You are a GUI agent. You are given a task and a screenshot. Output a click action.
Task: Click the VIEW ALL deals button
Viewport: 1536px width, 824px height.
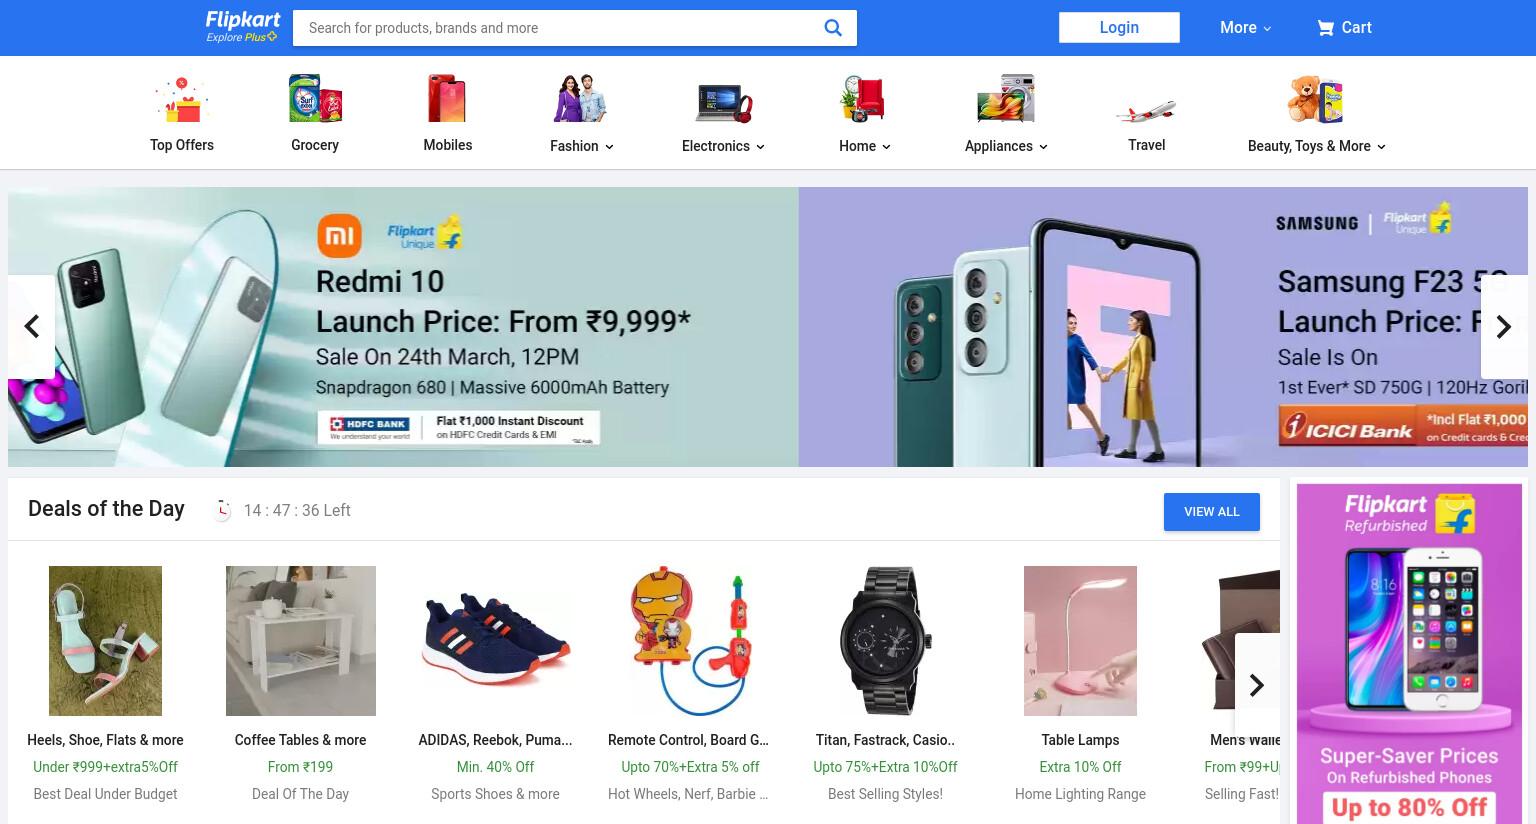click(x=1212, y=512)
